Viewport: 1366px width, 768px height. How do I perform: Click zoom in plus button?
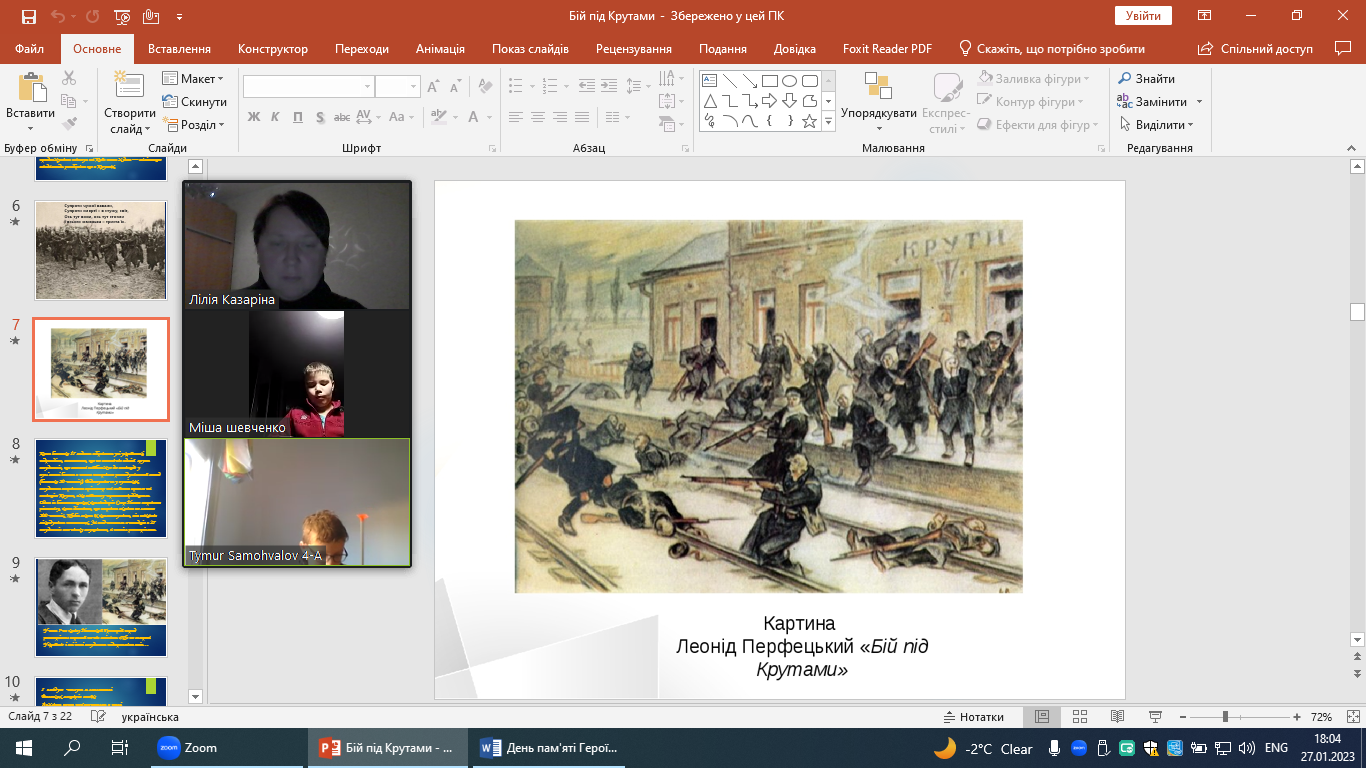coord(1297,717)
